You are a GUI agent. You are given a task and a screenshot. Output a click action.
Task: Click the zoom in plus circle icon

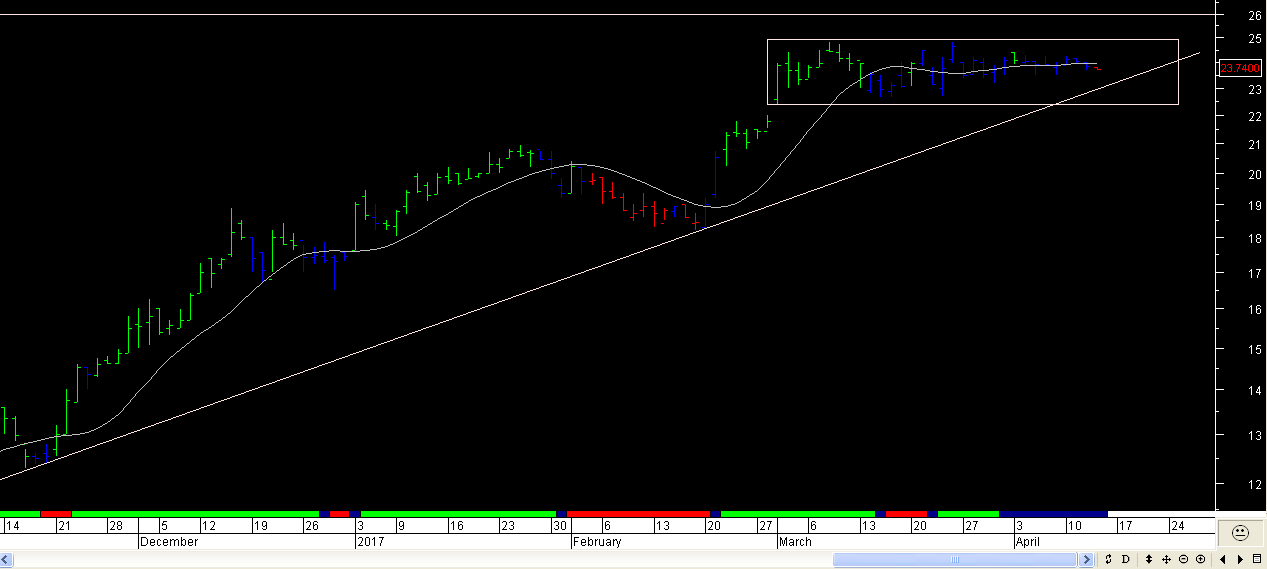(x=1200, y=559)
